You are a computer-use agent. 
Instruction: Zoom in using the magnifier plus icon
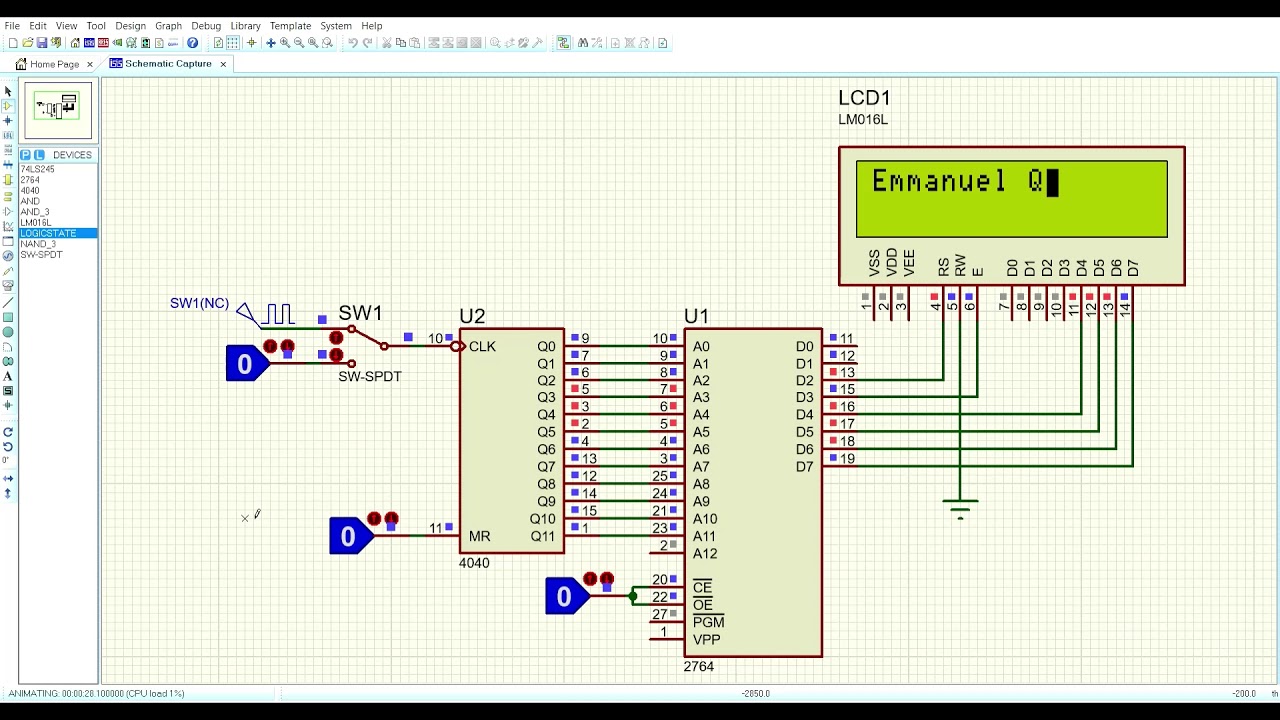pos(285,43)
